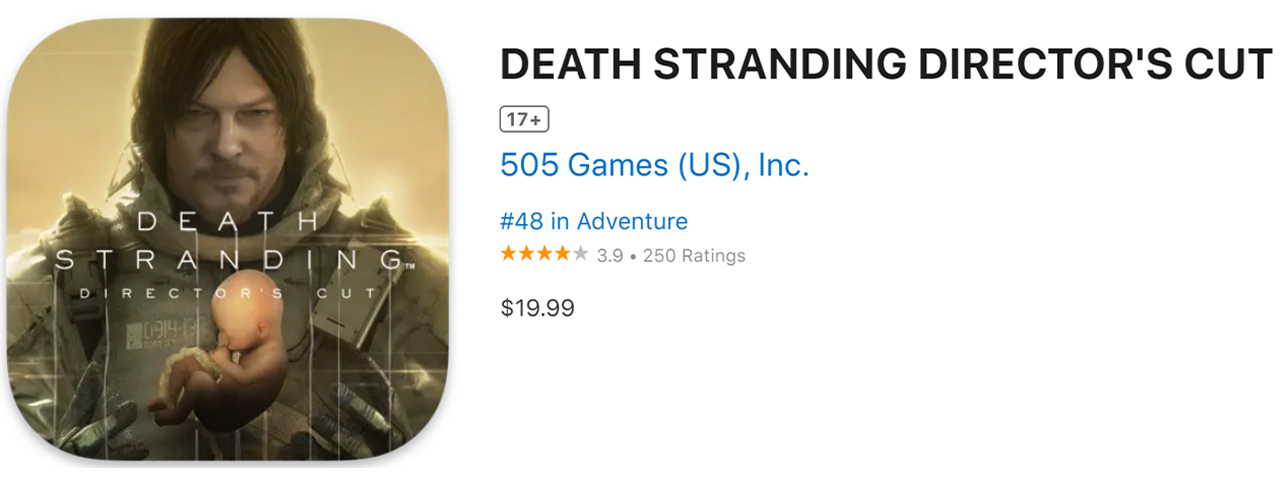Viewport: 1280px width, 477px height.
Task: Click the fifth gray rating star
Action: click(x=580, y=254)
